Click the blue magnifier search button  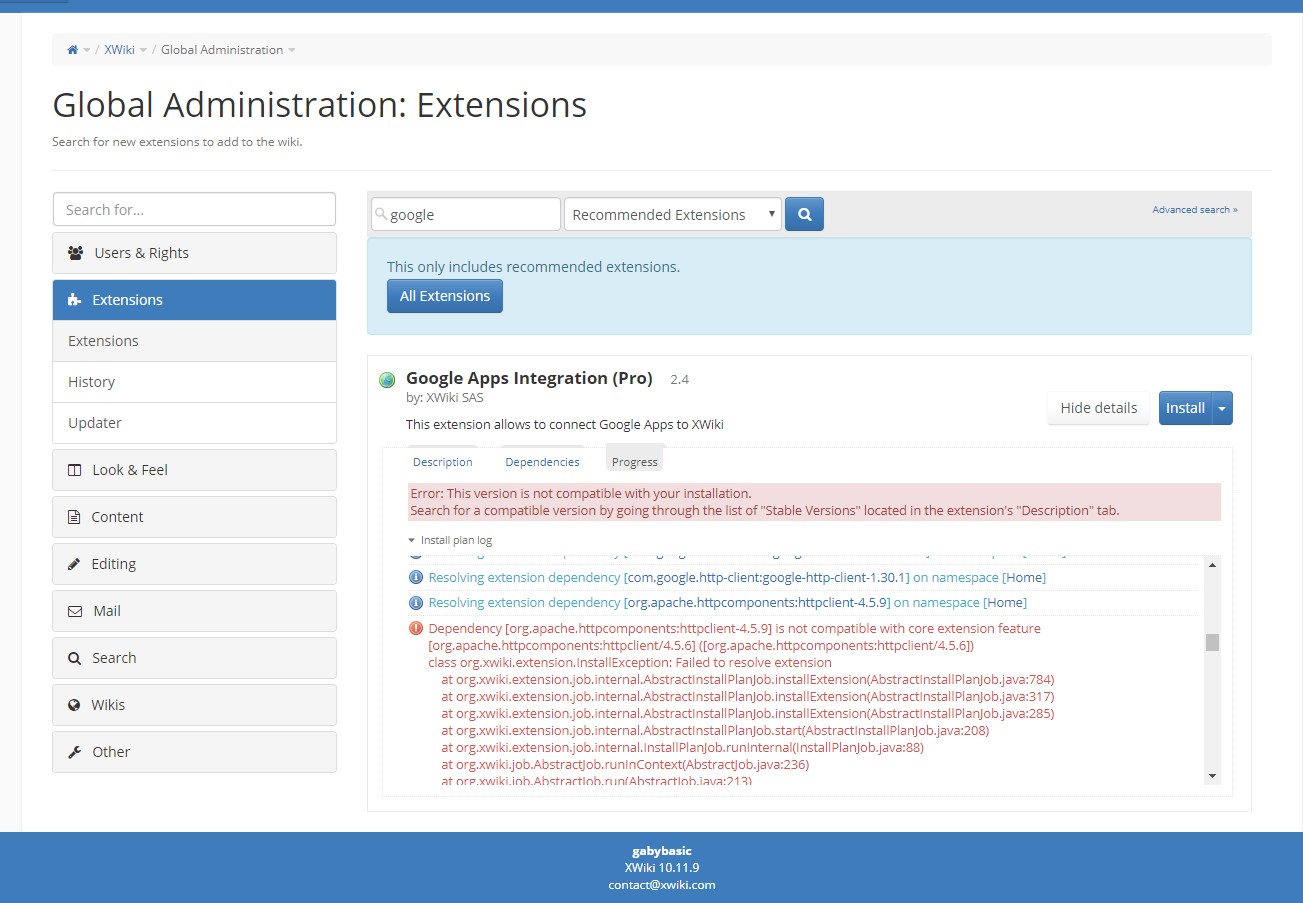pyautogui.click(x=804, y=214)
